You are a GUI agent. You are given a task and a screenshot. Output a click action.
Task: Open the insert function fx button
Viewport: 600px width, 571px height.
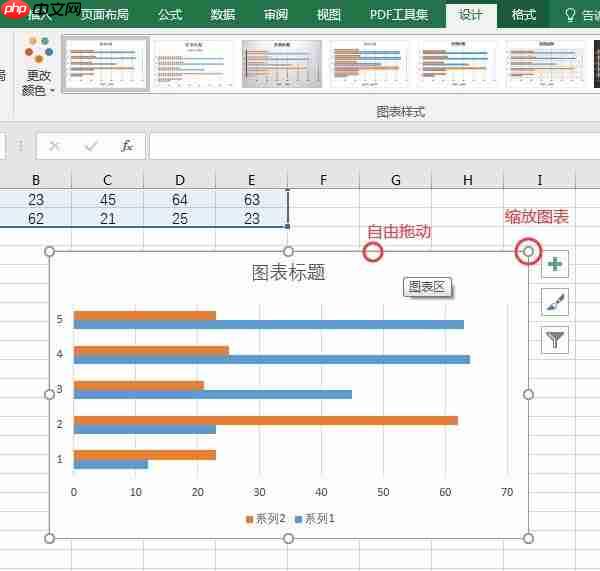[127, 146]
